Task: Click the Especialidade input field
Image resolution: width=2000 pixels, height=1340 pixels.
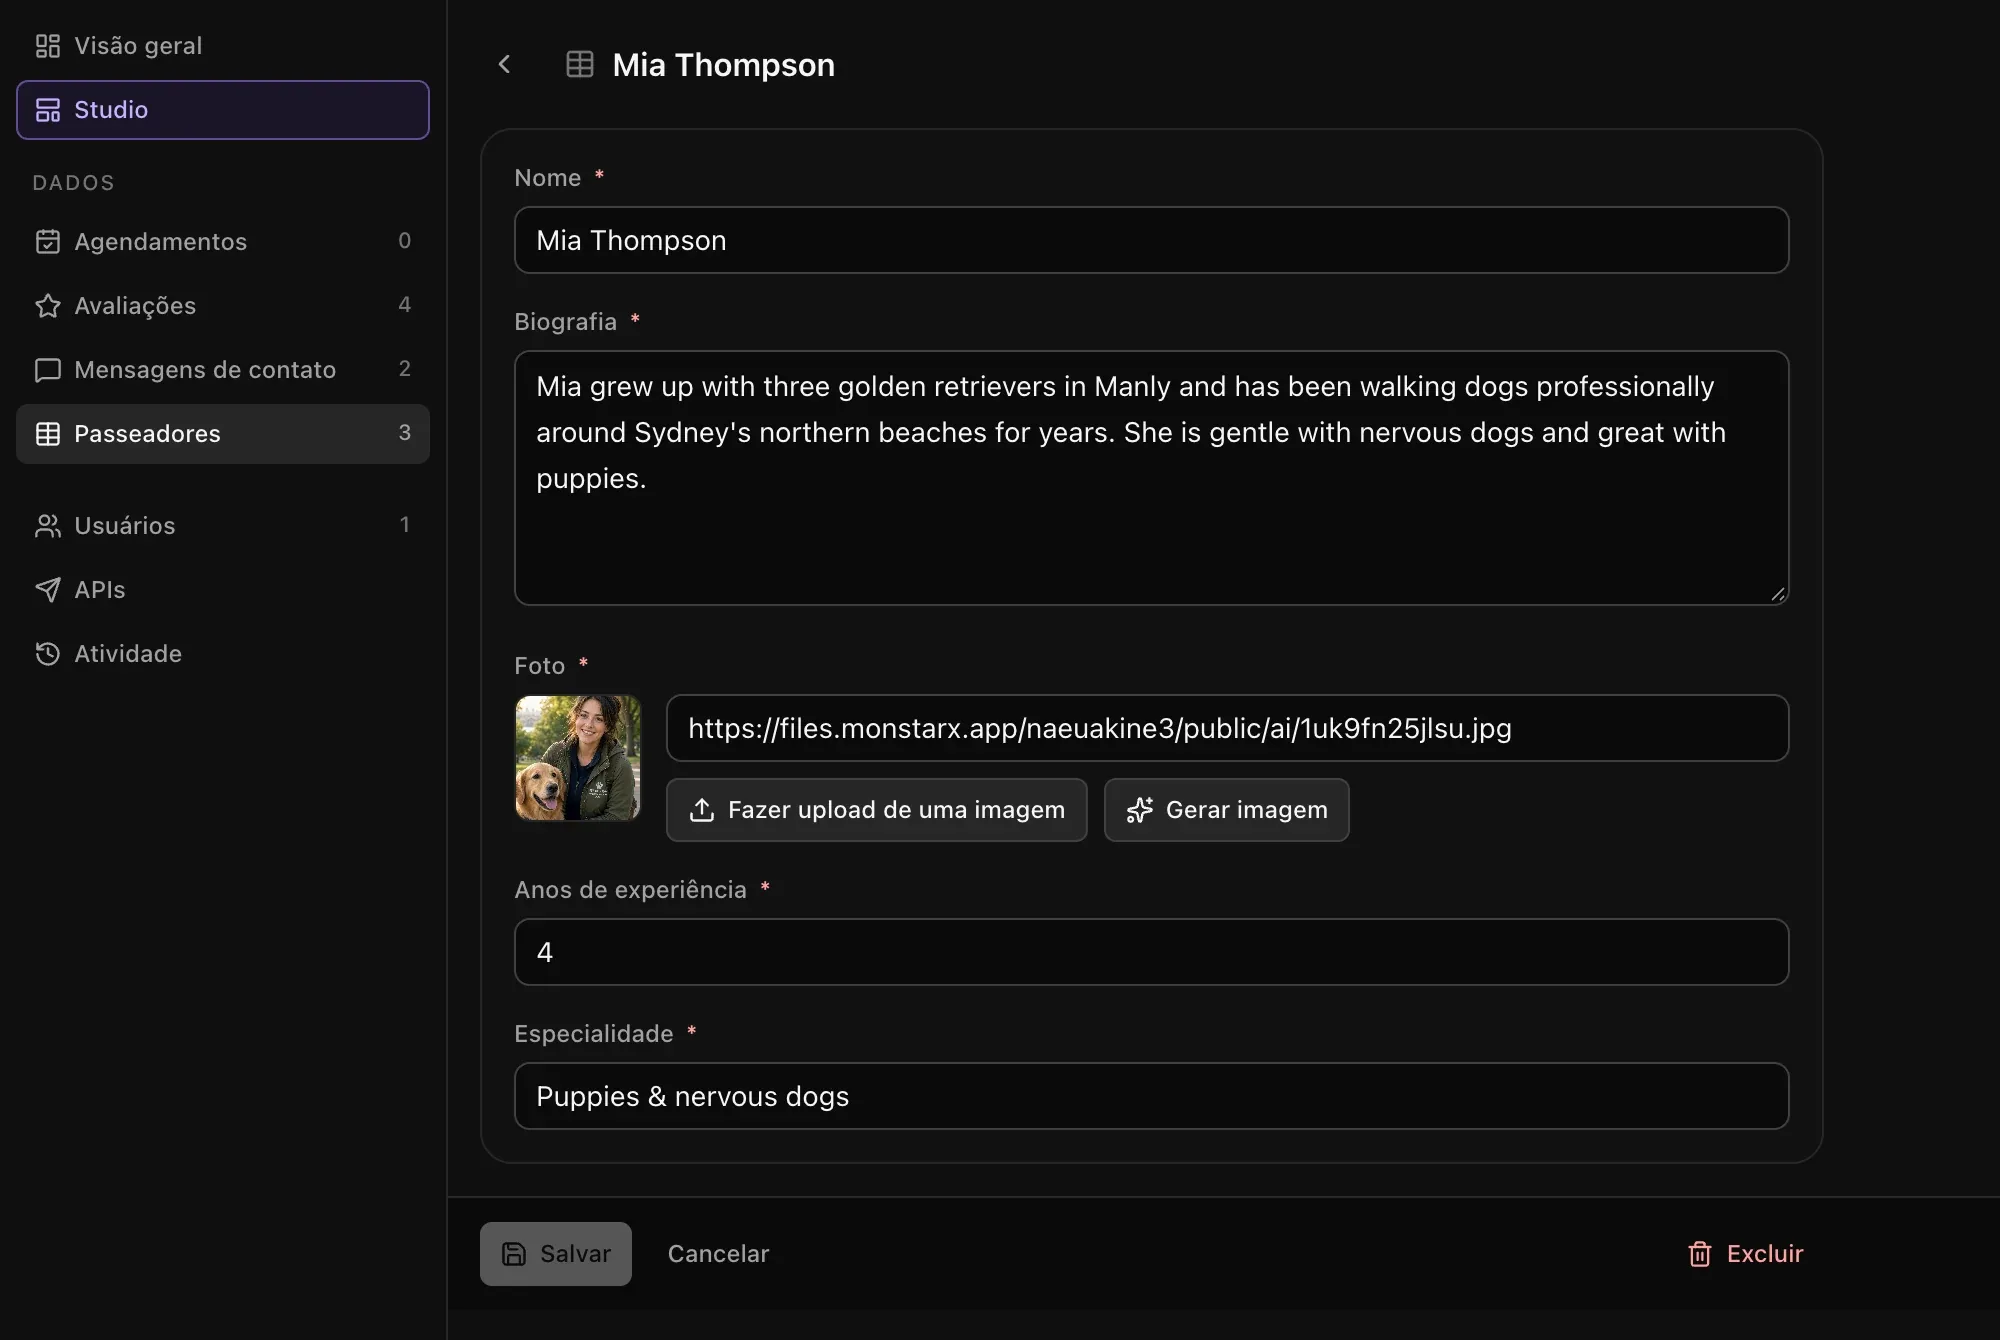Action: [1152, 1096]
